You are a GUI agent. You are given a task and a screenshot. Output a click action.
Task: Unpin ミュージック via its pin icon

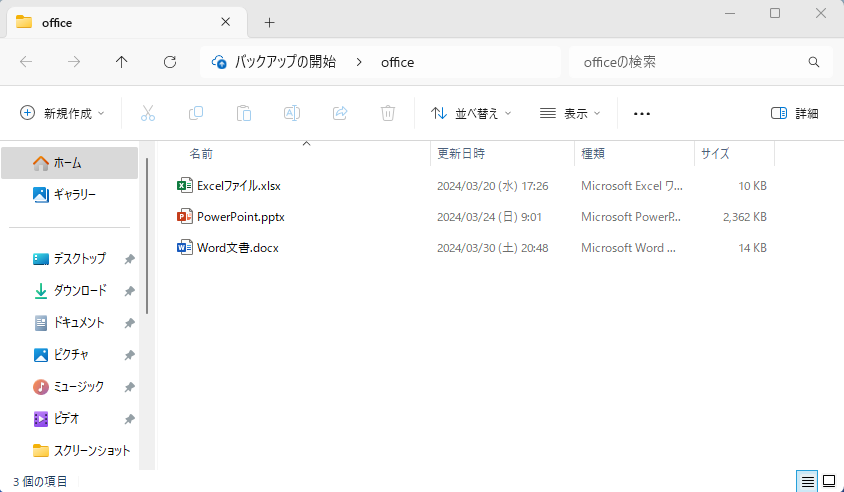(129, 387)
